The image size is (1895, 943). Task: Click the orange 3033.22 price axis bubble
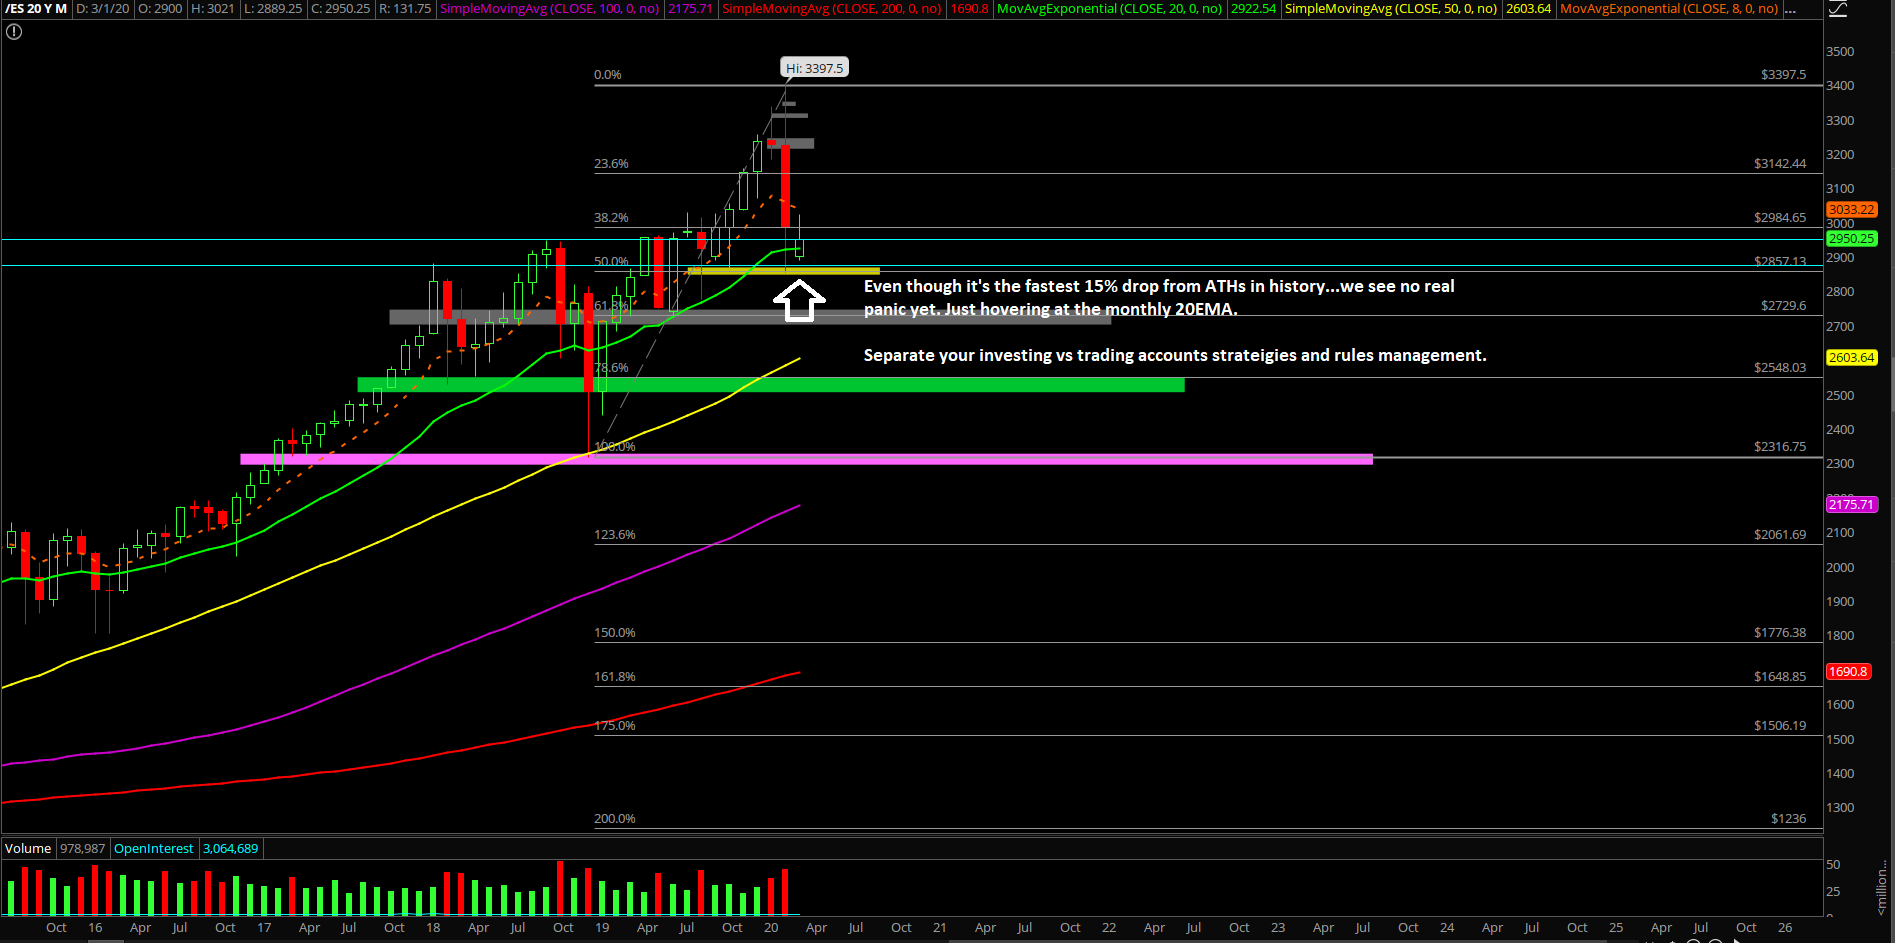1852,210
